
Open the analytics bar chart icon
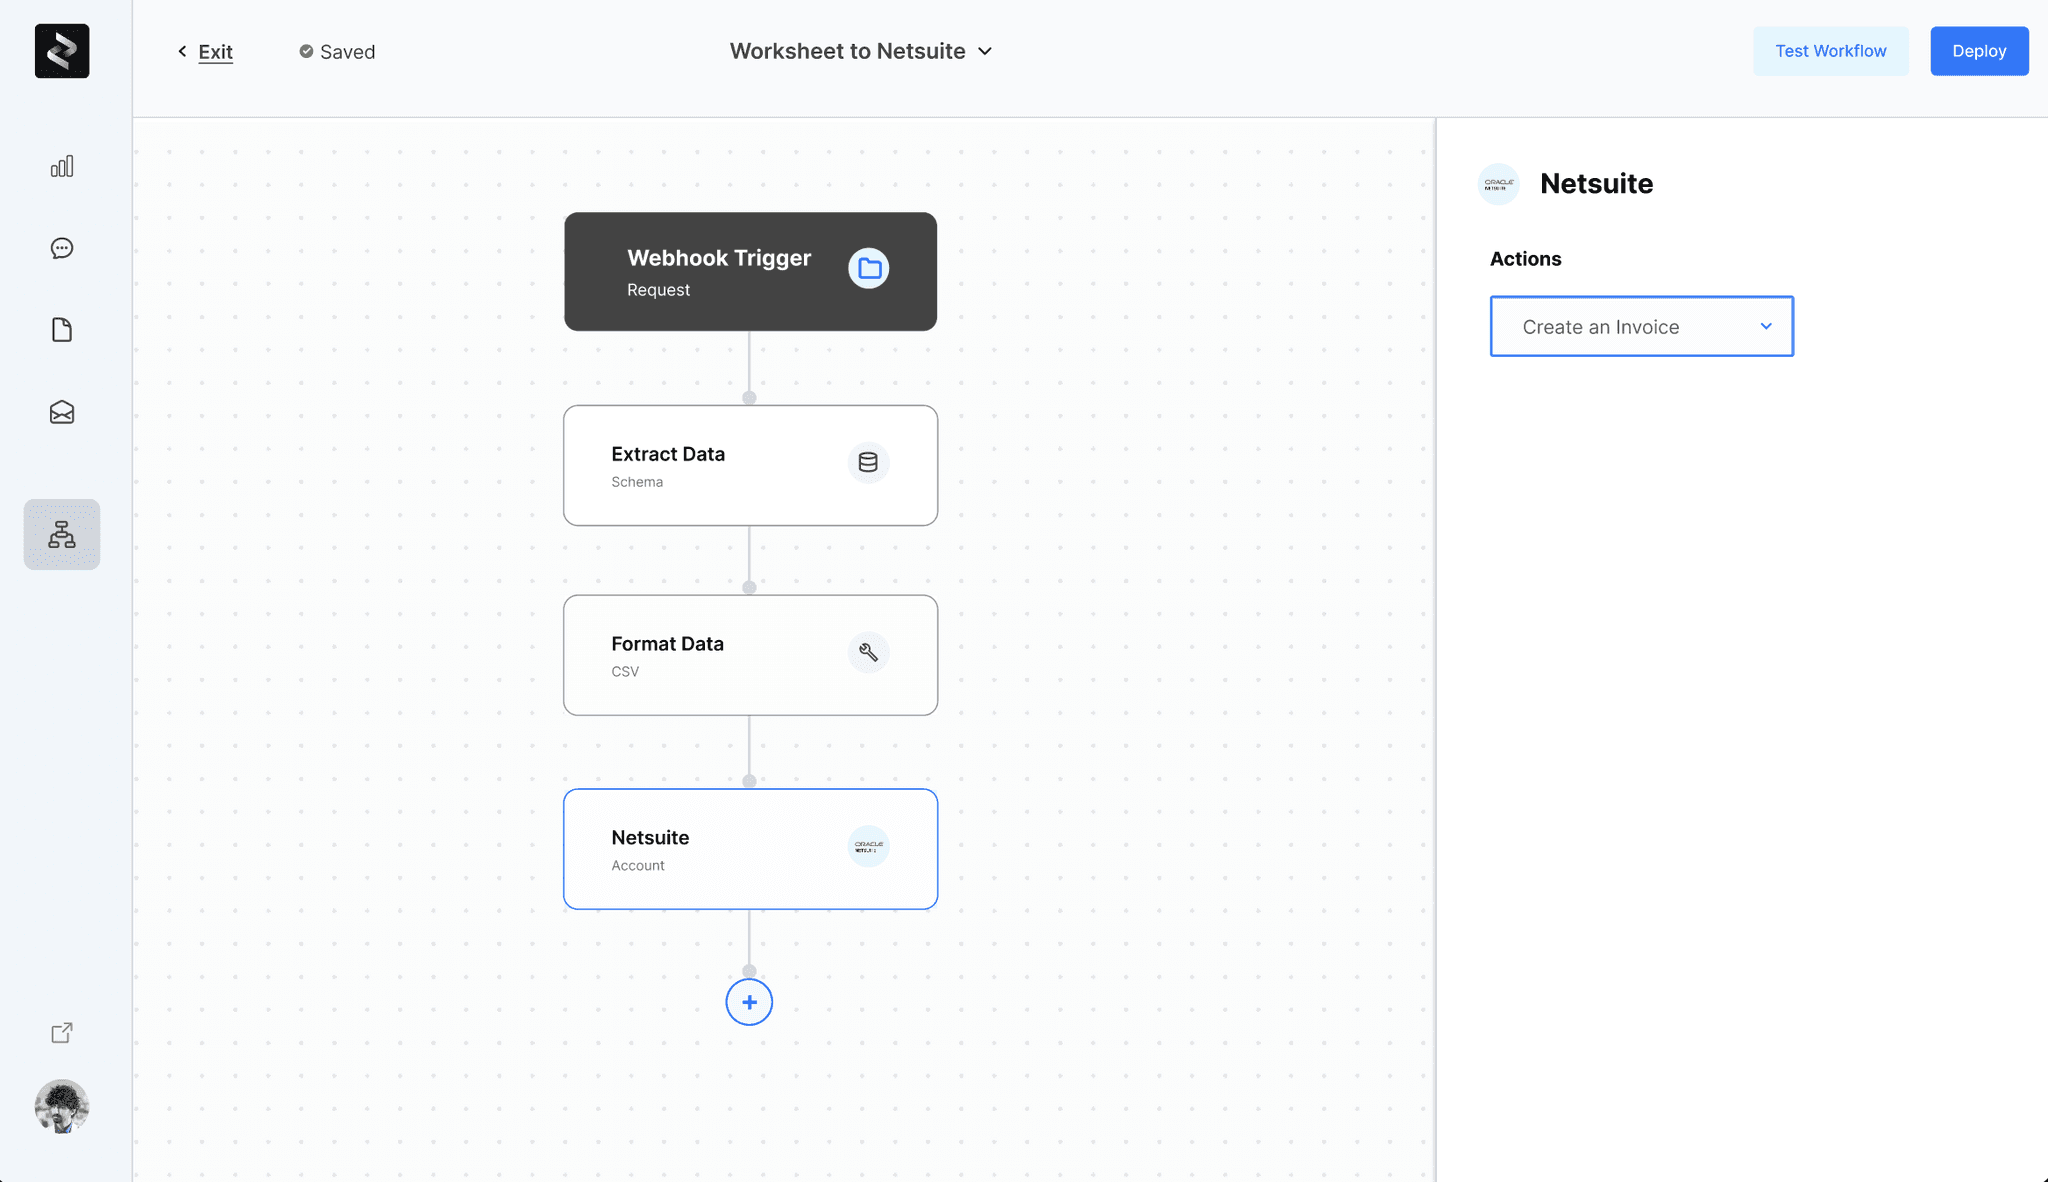62,166
